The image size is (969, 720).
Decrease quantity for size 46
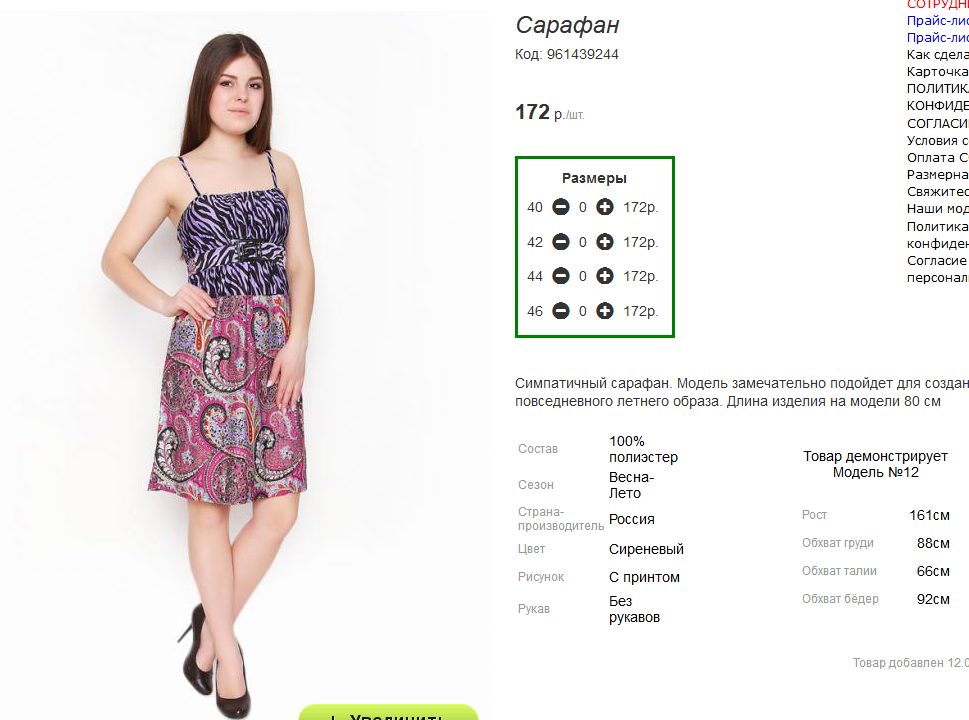(x=561, y=311)
